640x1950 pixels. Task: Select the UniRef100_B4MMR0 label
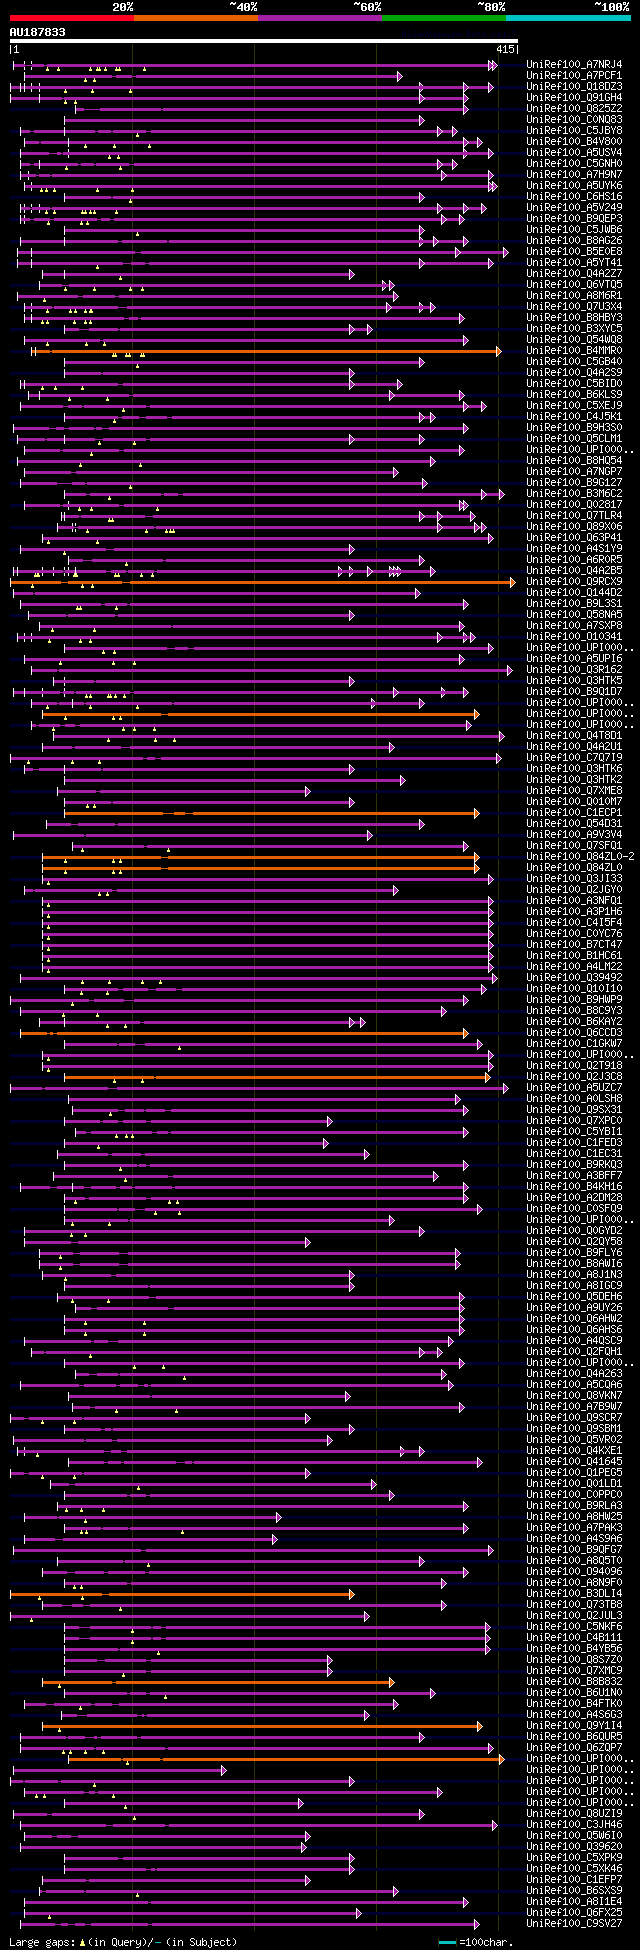click(575, 351)
